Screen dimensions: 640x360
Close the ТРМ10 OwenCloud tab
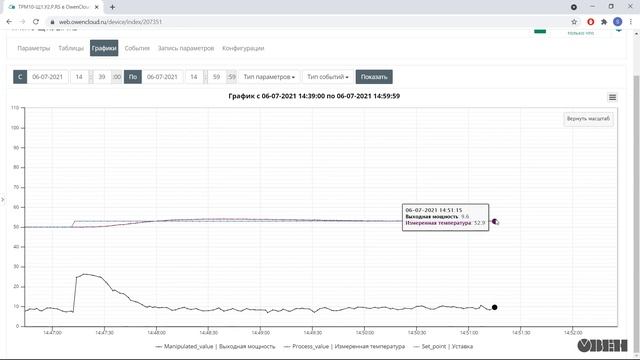tap(97, 7)
